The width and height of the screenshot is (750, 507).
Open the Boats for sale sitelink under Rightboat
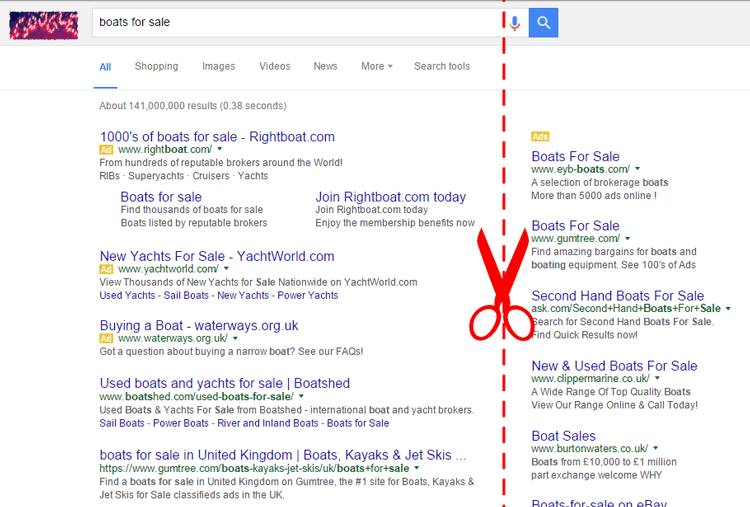(161, 197)
